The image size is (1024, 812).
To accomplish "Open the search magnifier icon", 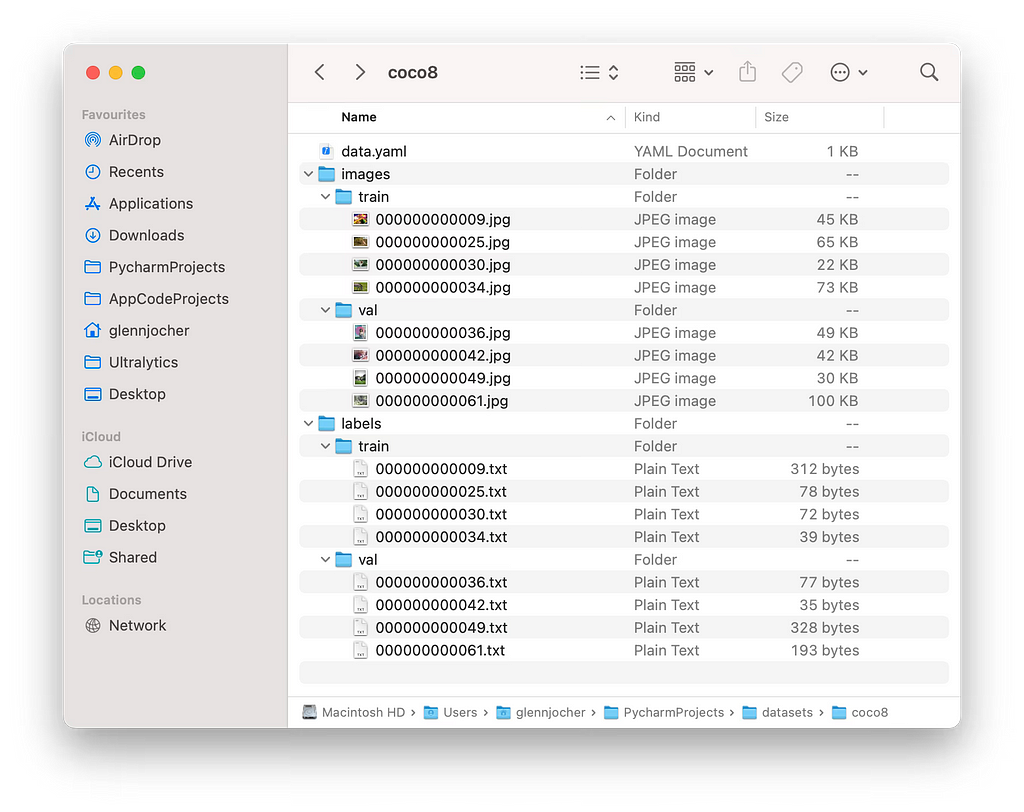I will pos(929,72).
